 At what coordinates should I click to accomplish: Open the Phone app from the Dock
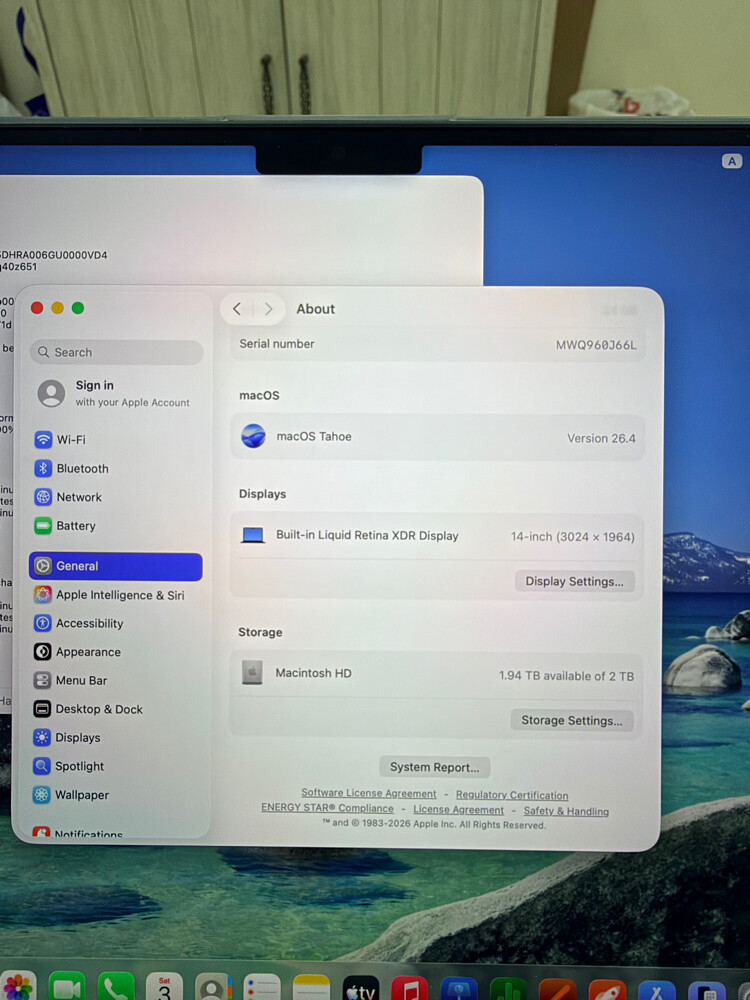[x=115, y=987]
